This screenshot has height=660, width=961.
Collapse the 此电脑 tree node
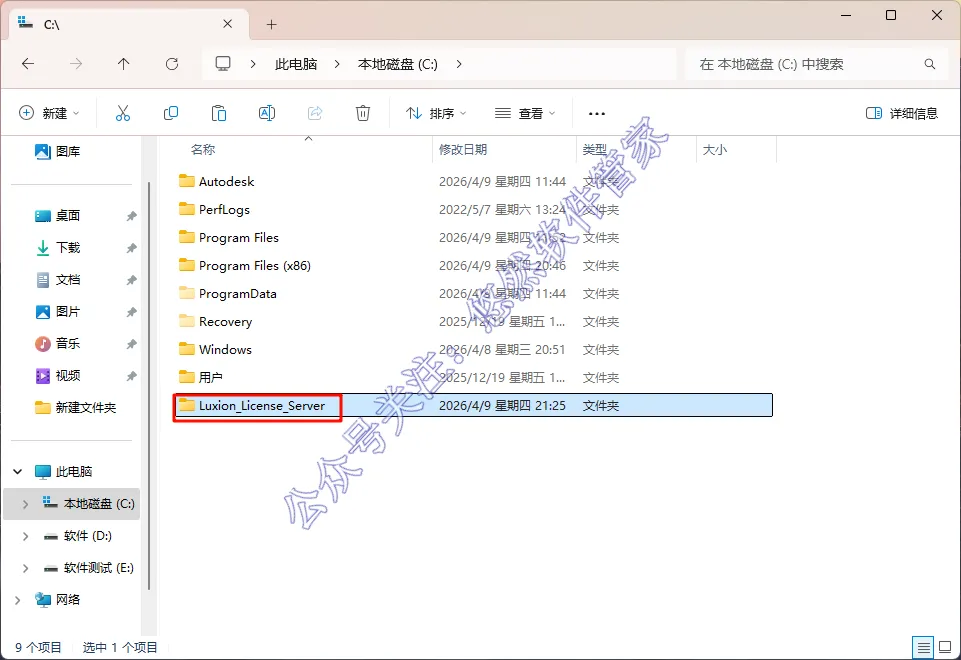pyautogui.click(x=18, y=472)
